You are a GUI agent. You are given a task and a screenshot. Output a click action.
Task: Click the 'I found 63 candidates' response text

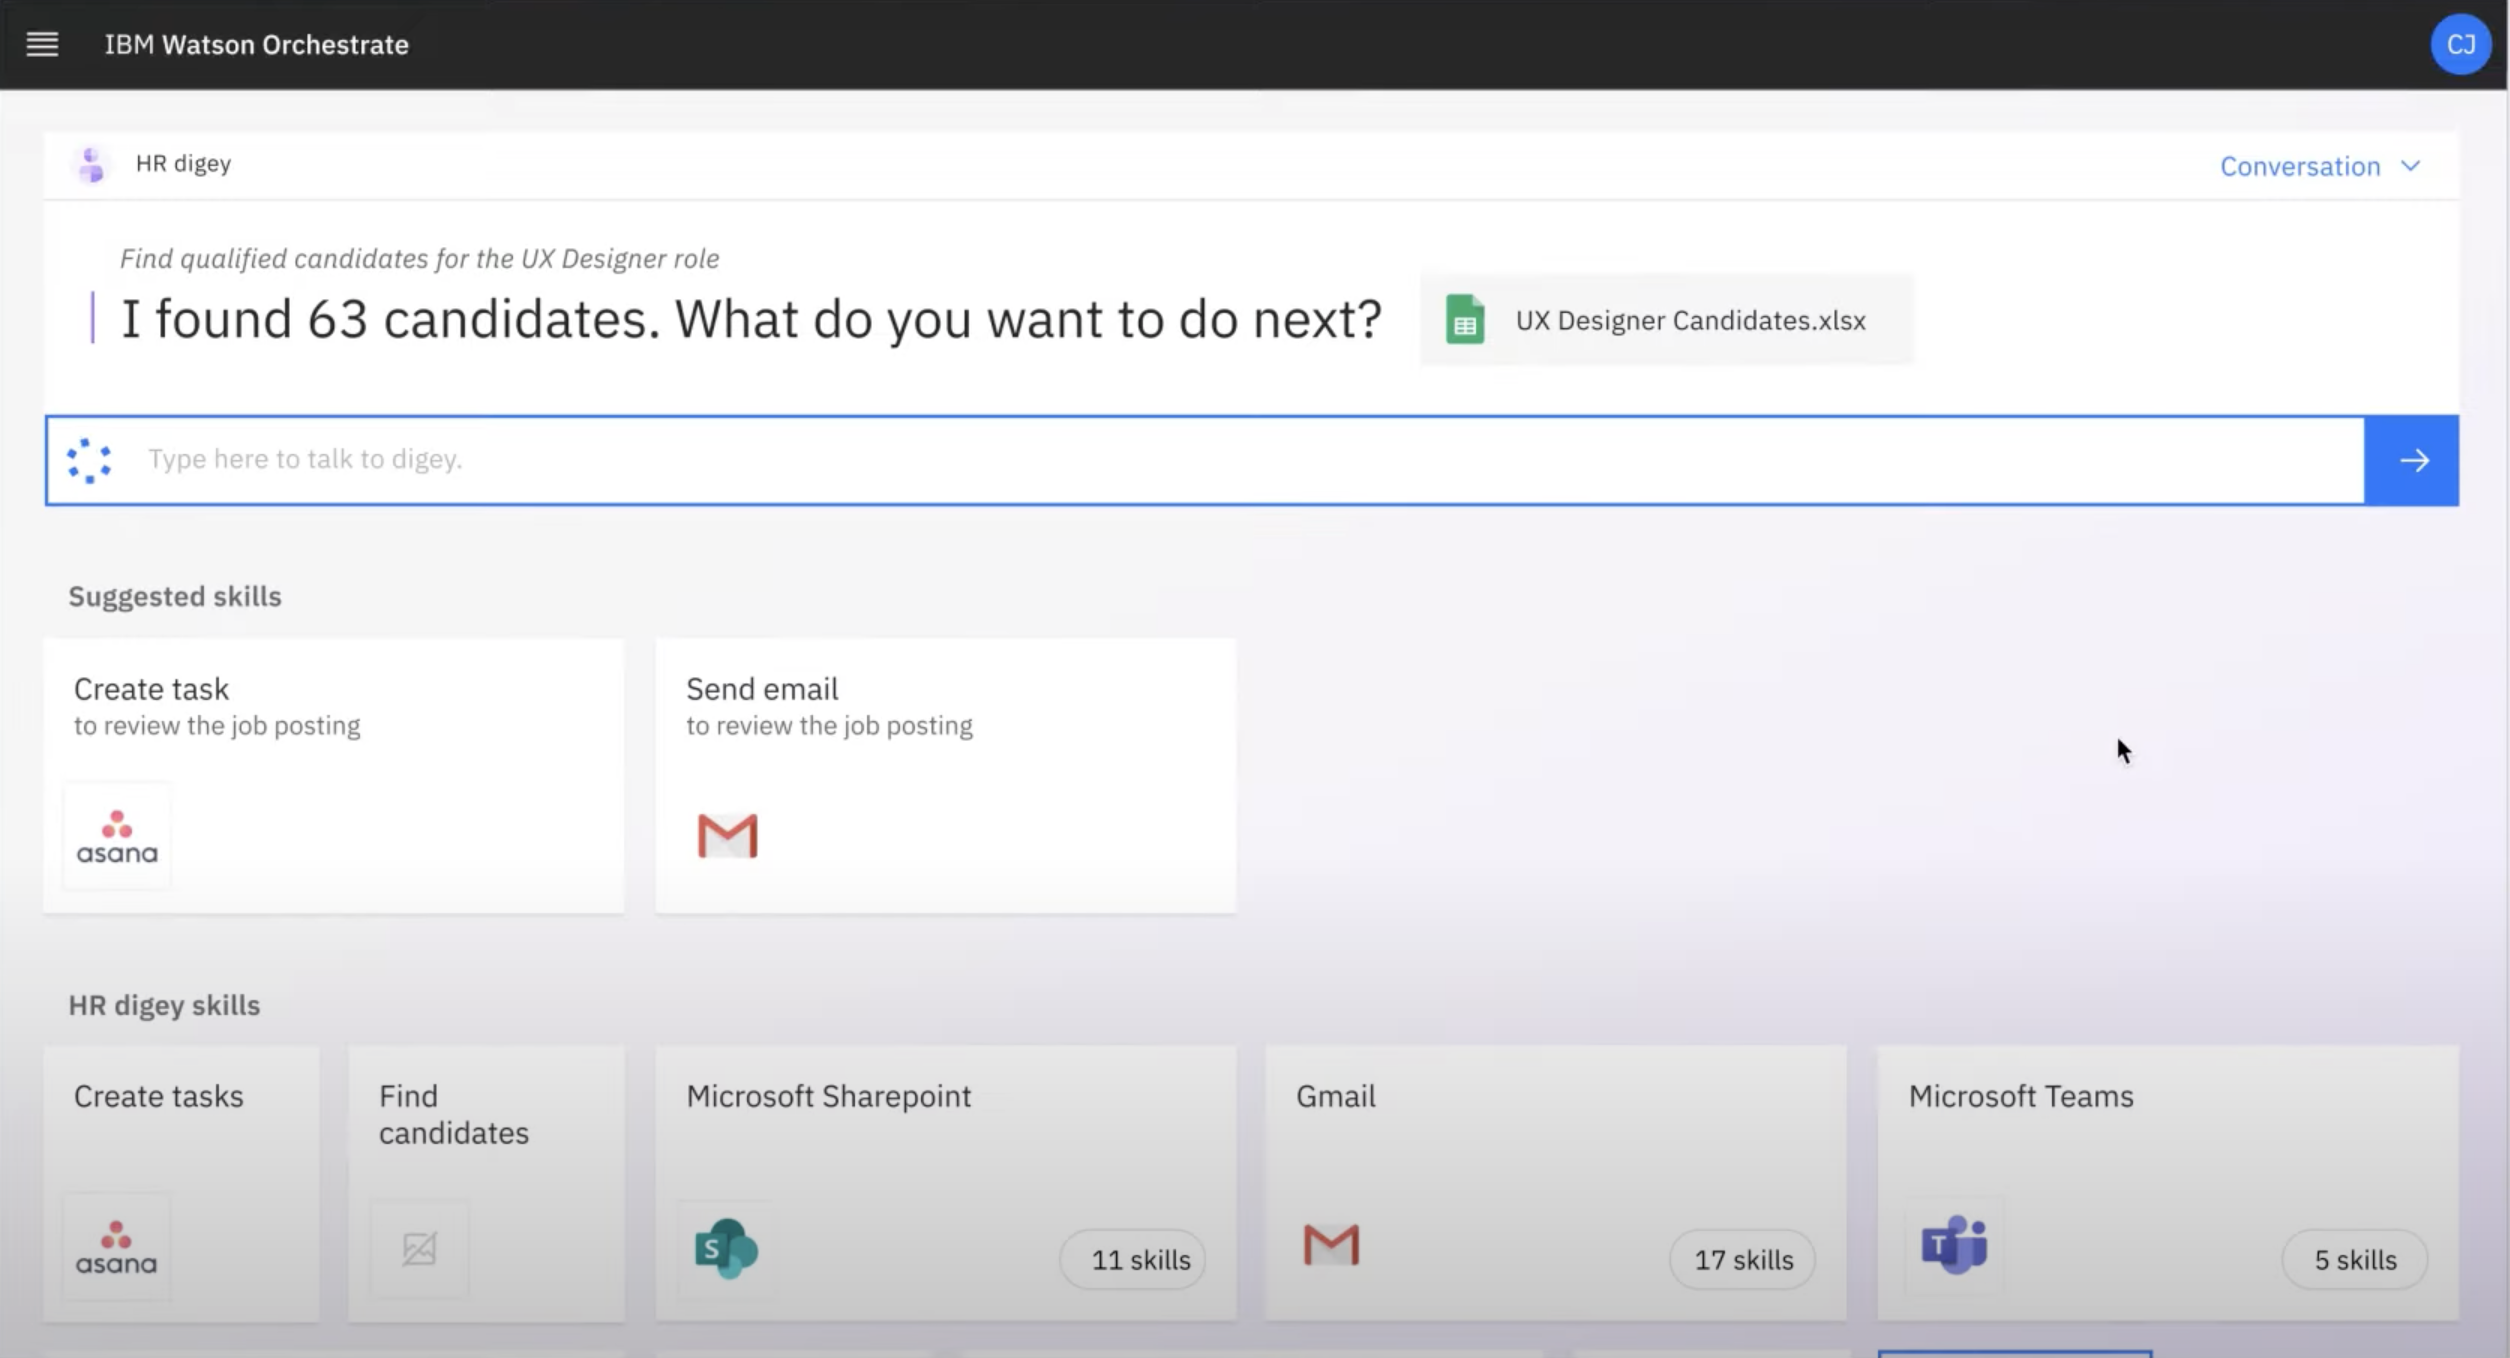pos(751,319)
